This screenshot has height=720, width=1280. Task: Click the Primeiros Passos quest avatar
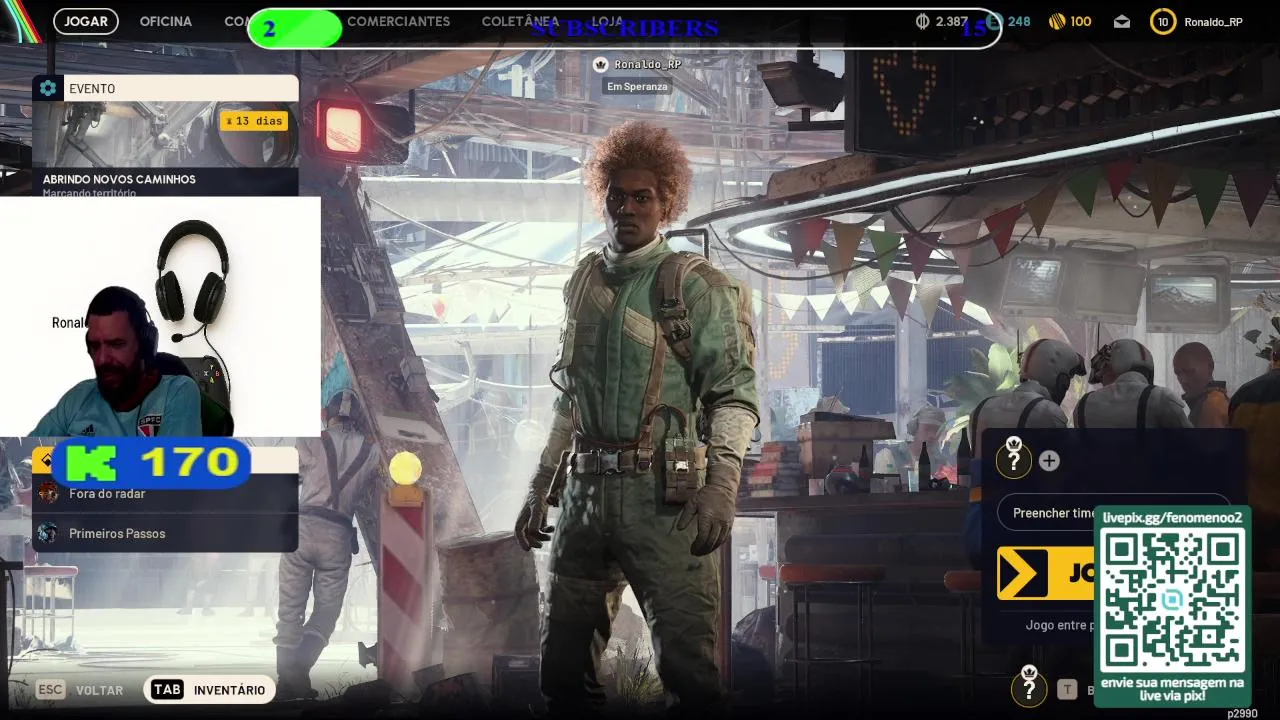[x=47, y=534]
